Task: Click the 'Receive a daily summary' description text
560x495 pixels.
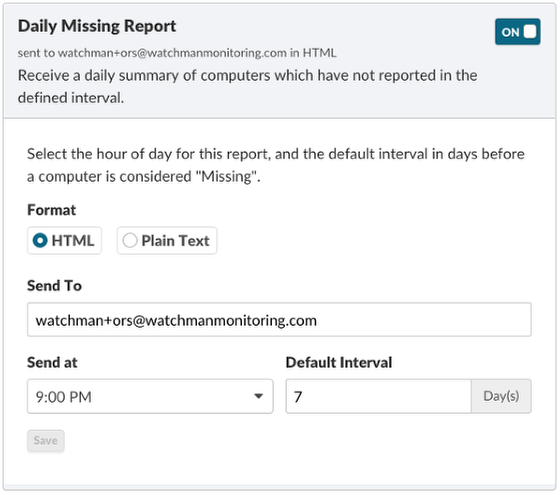Action: pos(248,86)
